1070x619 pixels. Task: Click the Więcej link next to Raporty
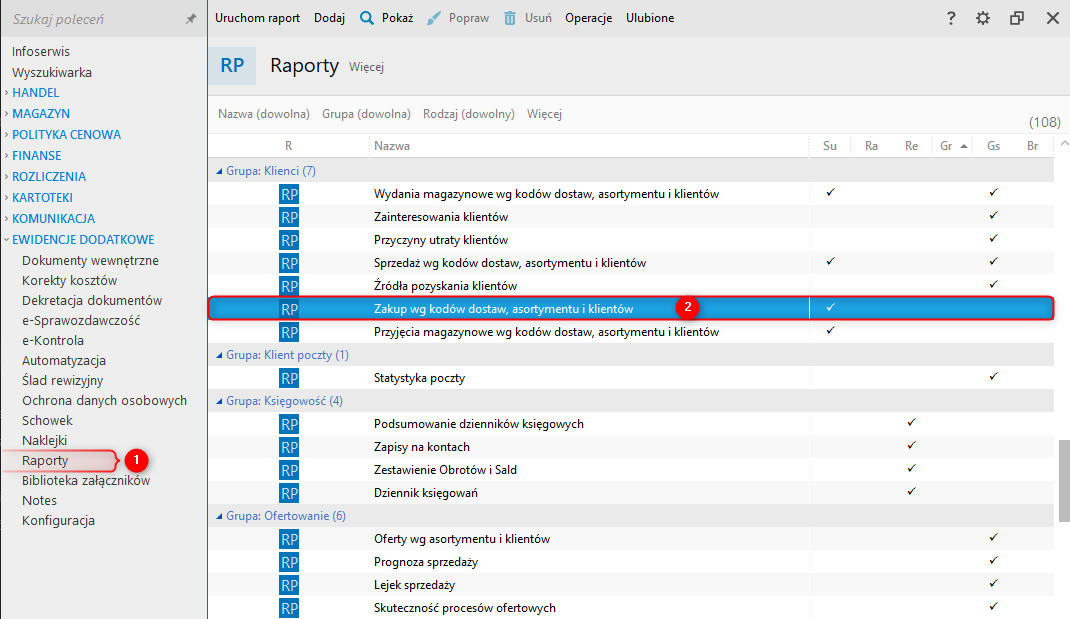click(x=366, y=68)
